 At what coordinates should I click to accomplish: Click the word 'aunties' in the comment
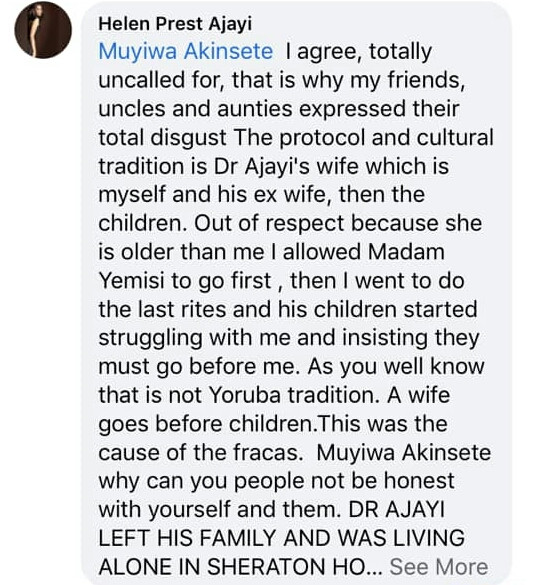pyautogui.click(x=255, y=109)
